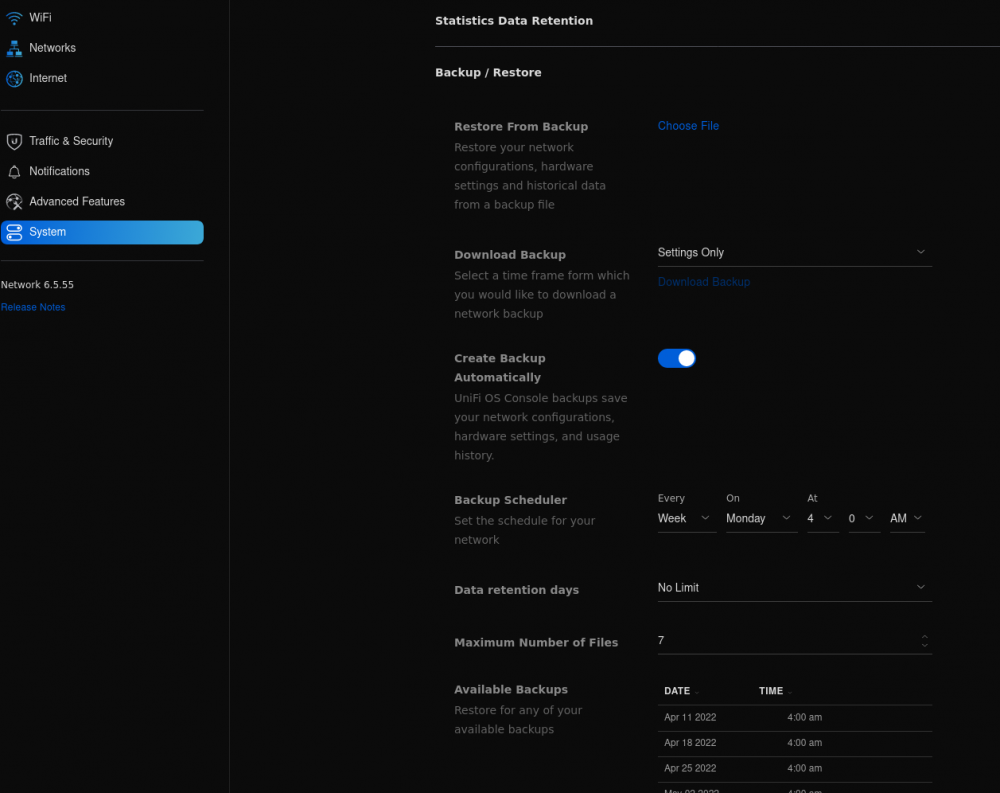The height and width of the screenshot is (793, 1000).
Task: Toggle Create Backup Automatically switch
Action: (x=676, y=359)
